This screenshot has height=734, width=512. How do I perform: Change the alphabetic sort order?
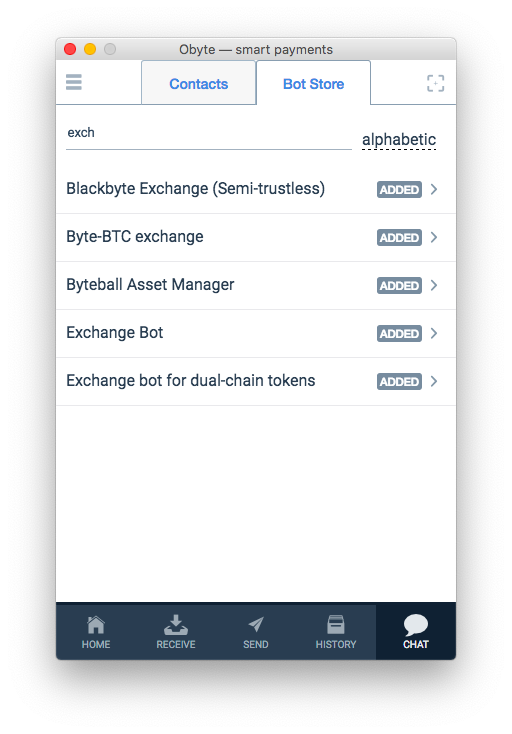point(399,139)
